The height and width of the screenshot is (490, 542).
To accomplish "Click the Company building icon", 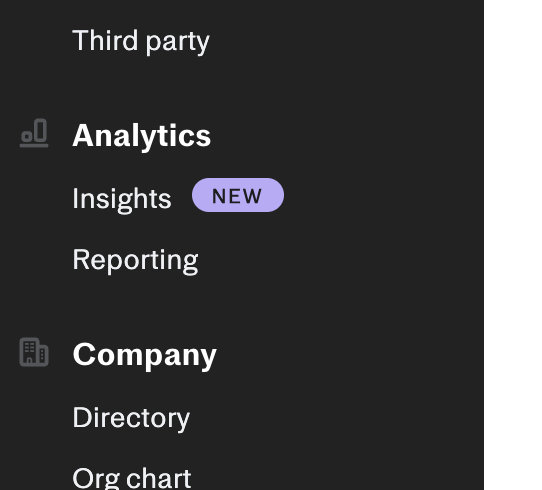I will [x=34, y=352].
